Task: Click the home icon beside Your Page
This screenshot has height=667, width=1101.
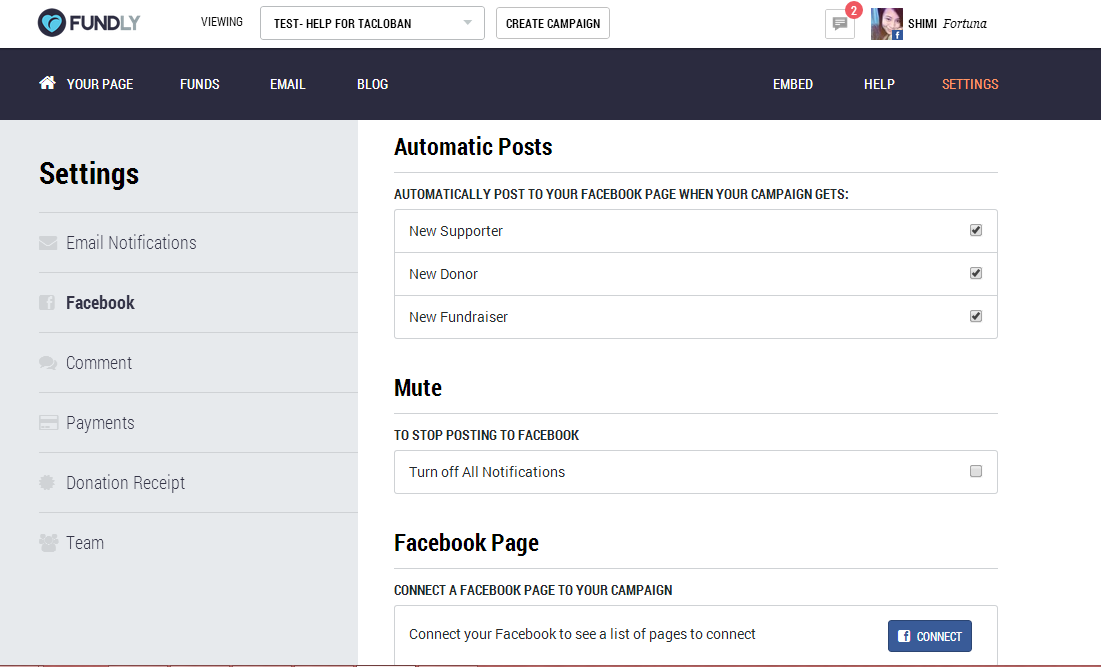Action: point(47,83)
